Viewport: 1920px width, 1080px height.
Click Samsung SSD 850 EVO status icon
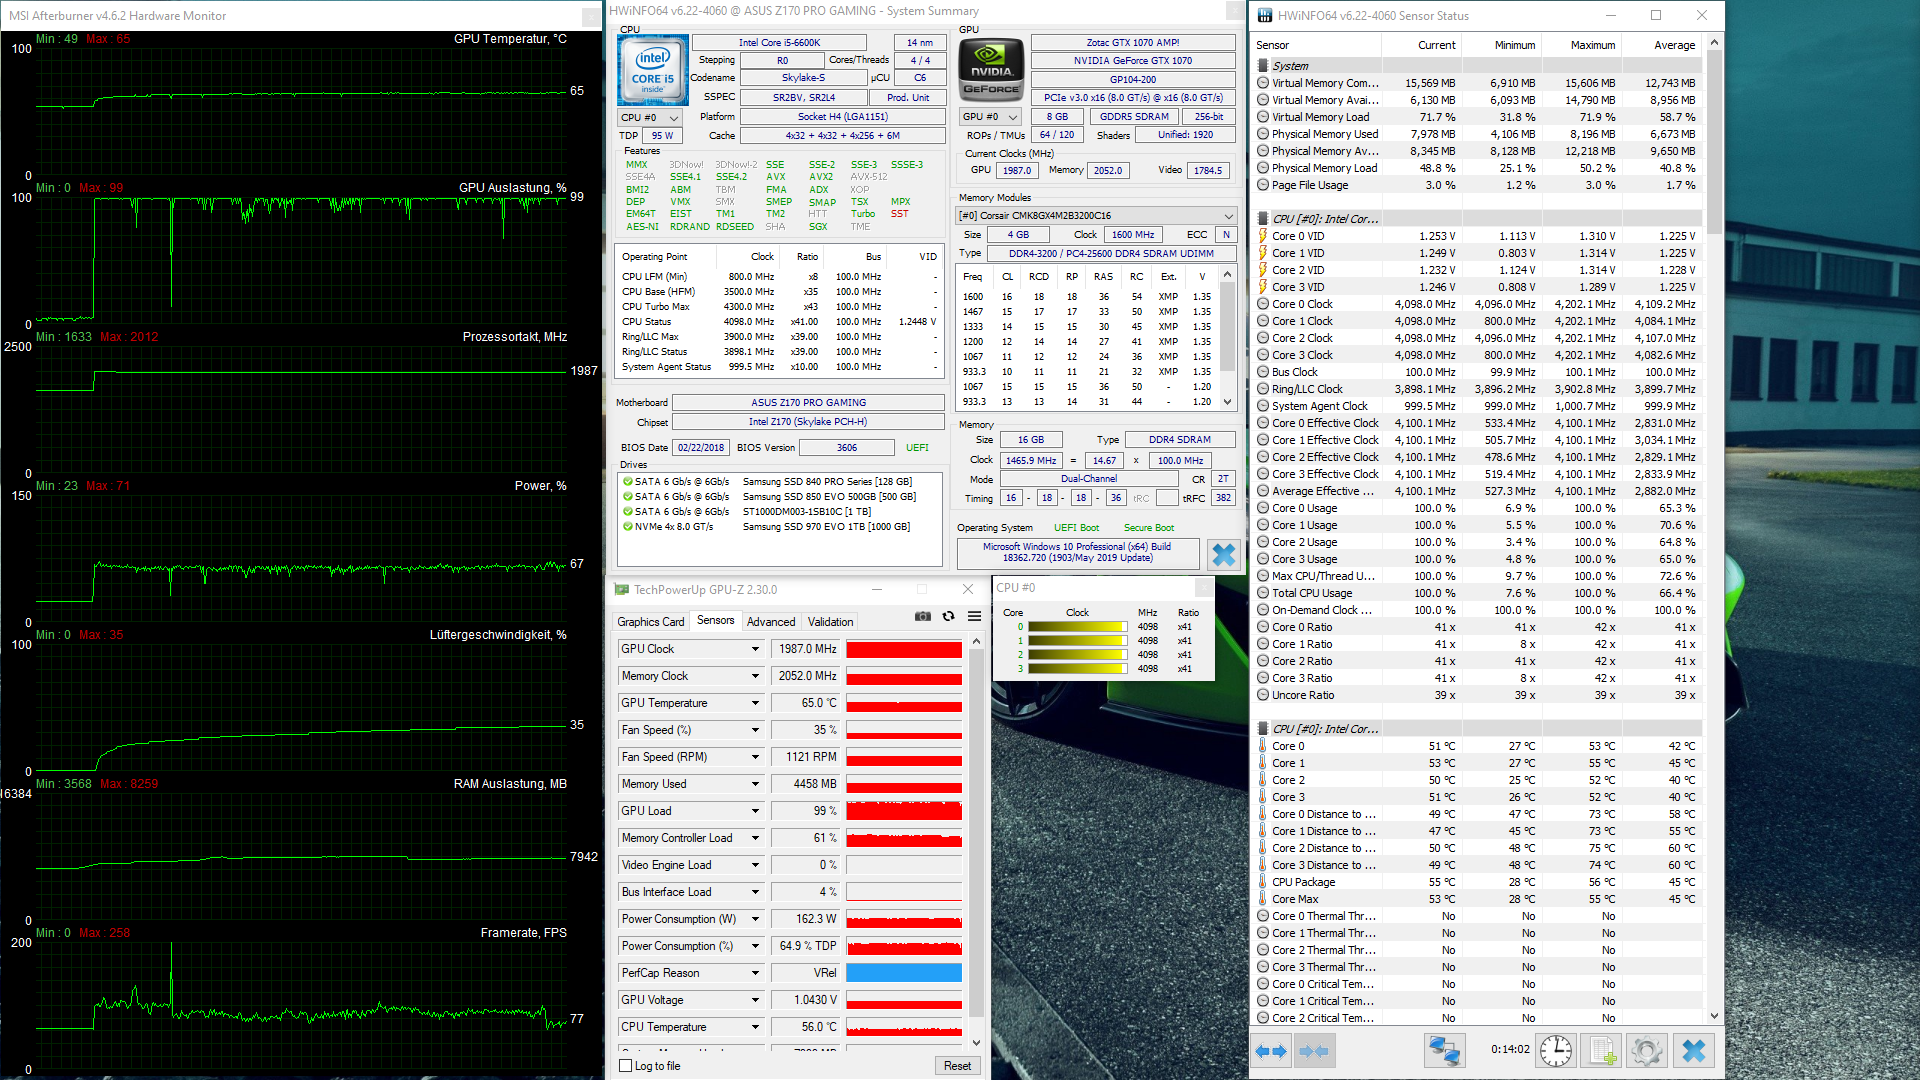(627, 496)
